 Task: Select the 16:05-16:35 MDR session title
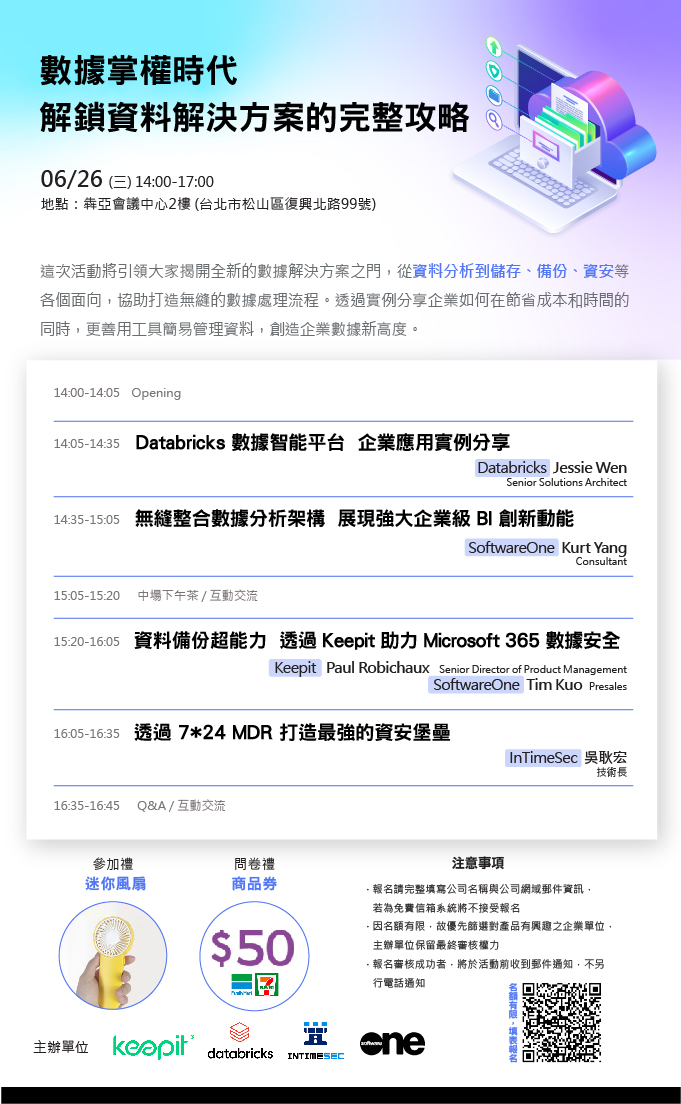coord(292,733)
